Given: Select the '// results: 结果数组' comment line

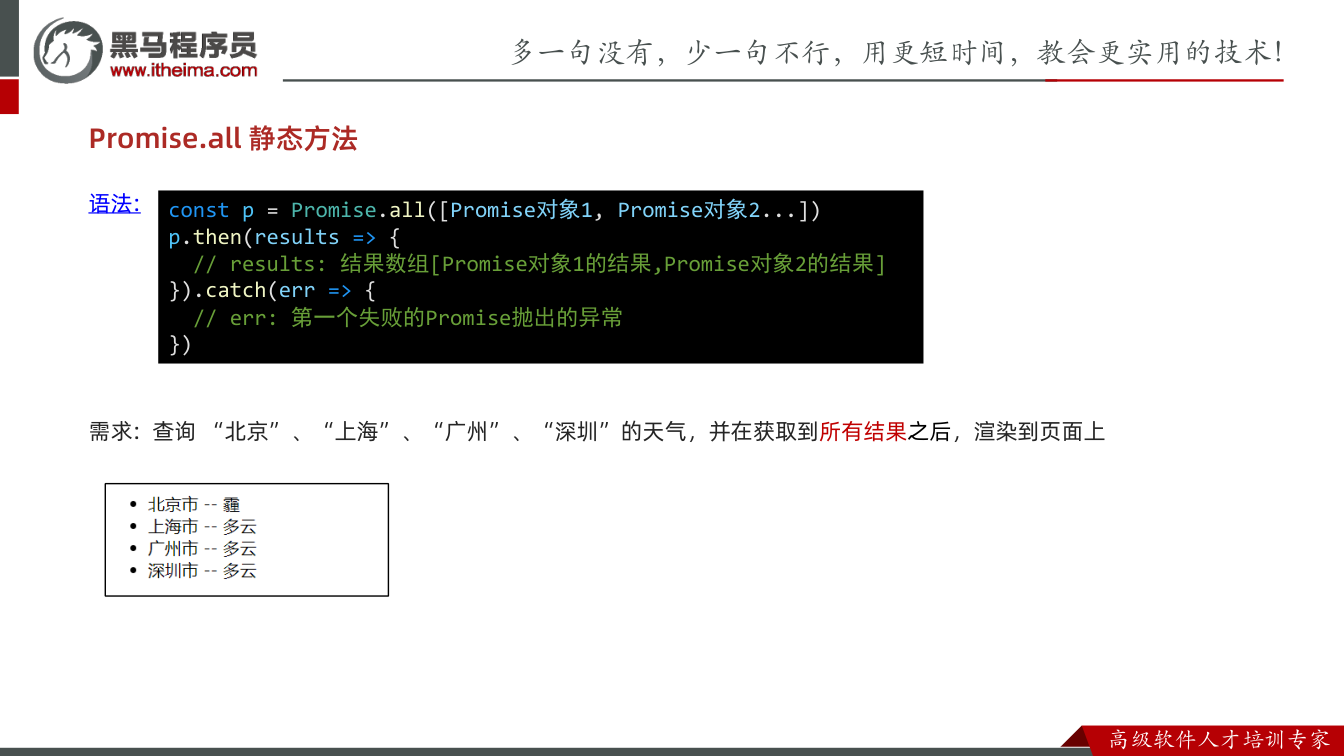Looking at the screenshot, I should tap(540, 264).
